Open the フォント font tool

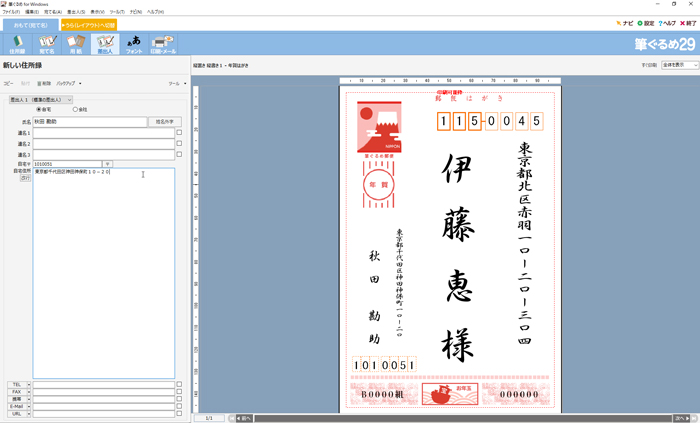[134, 44]
